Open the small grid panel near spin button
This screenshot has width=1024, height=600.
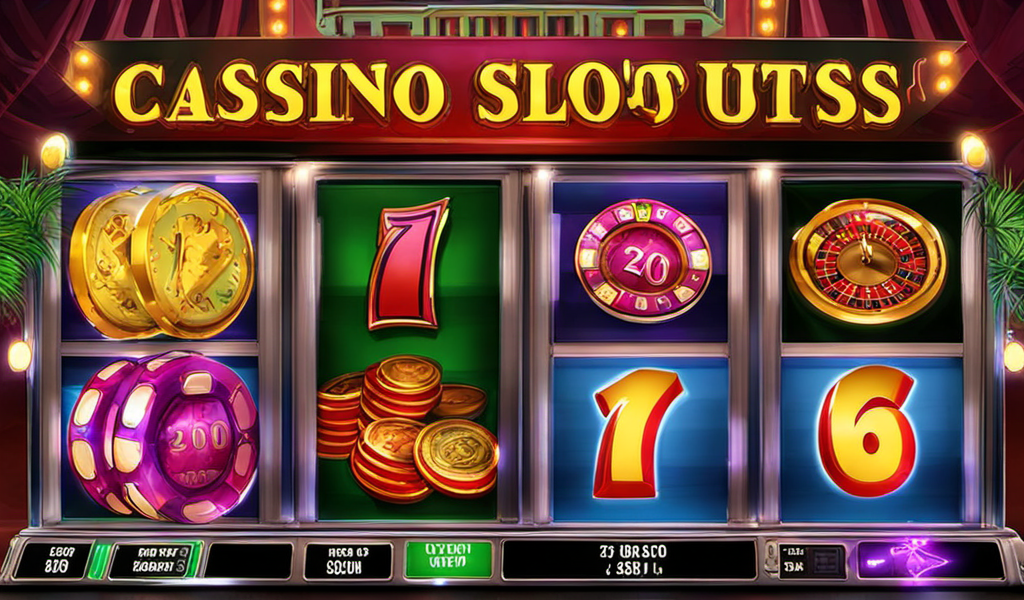click(812, 561)
